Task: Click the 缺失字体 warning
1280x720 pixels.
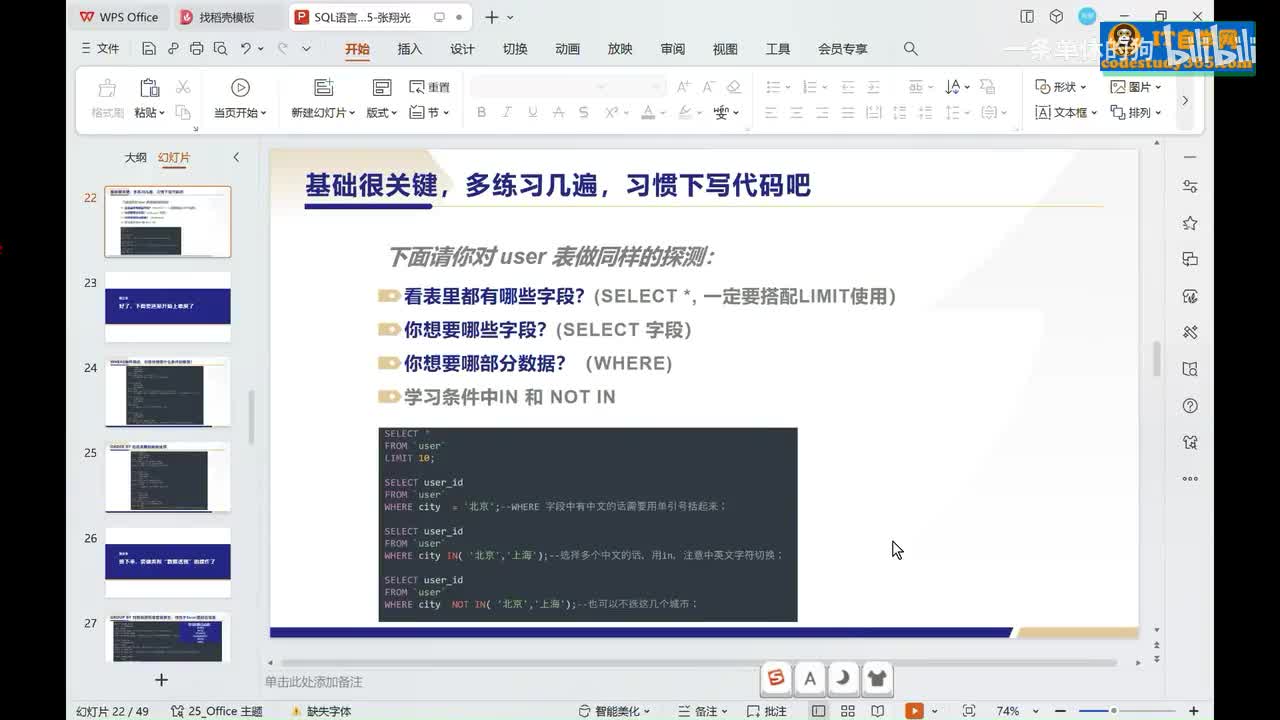Action: [x=321, y=711]
